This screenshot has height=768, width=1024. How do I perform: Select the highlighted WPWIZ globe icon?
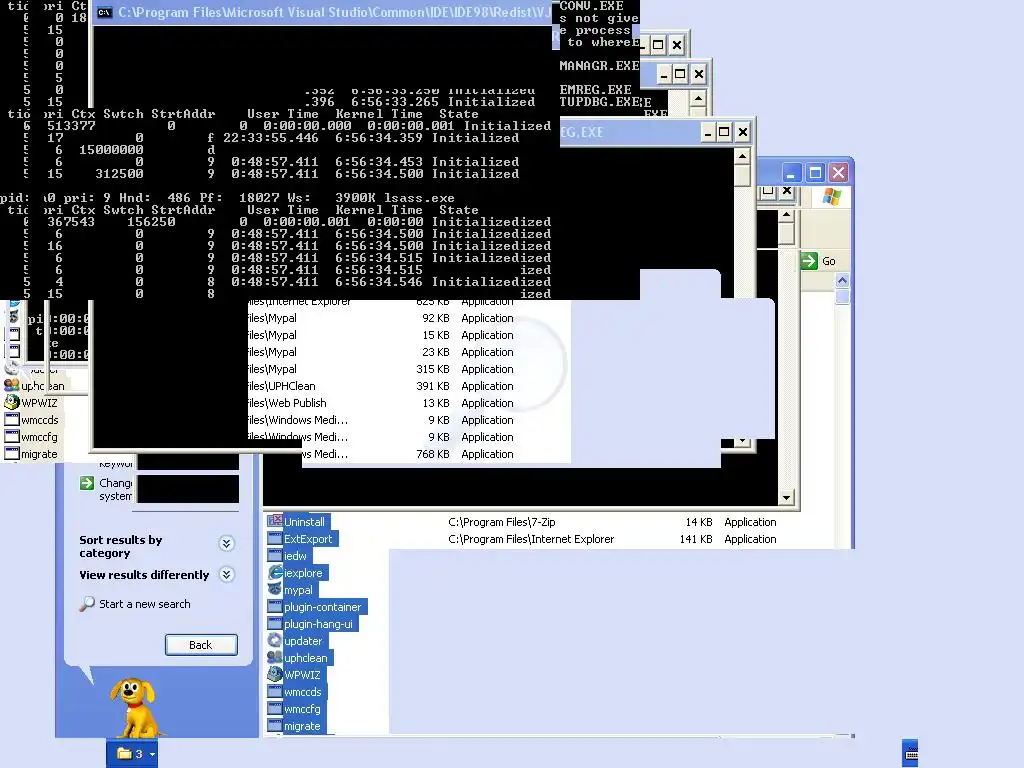[275, 674]
